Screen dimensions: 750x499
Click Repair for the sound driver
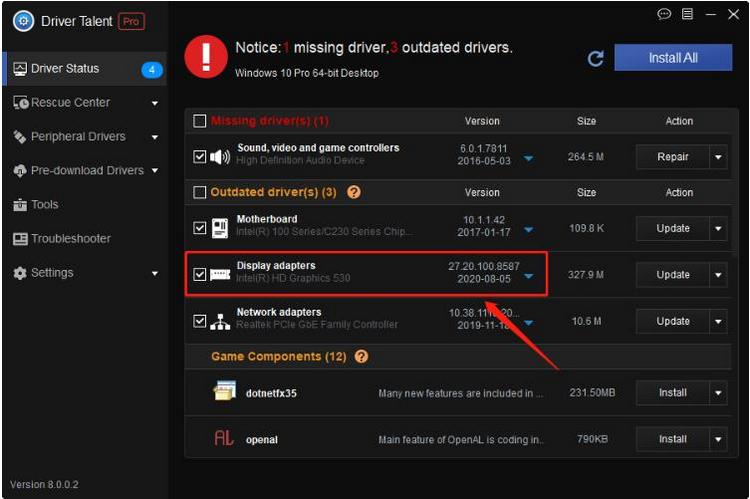click(x=673, y=157)
